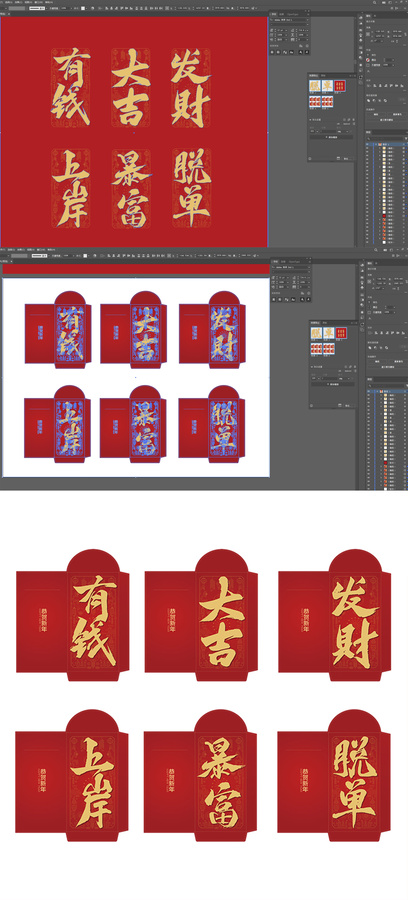The image size is (408, 900).
Task: Select 脱 asset thumbnail in upper Asset Export panel
Action: (315, 86)
